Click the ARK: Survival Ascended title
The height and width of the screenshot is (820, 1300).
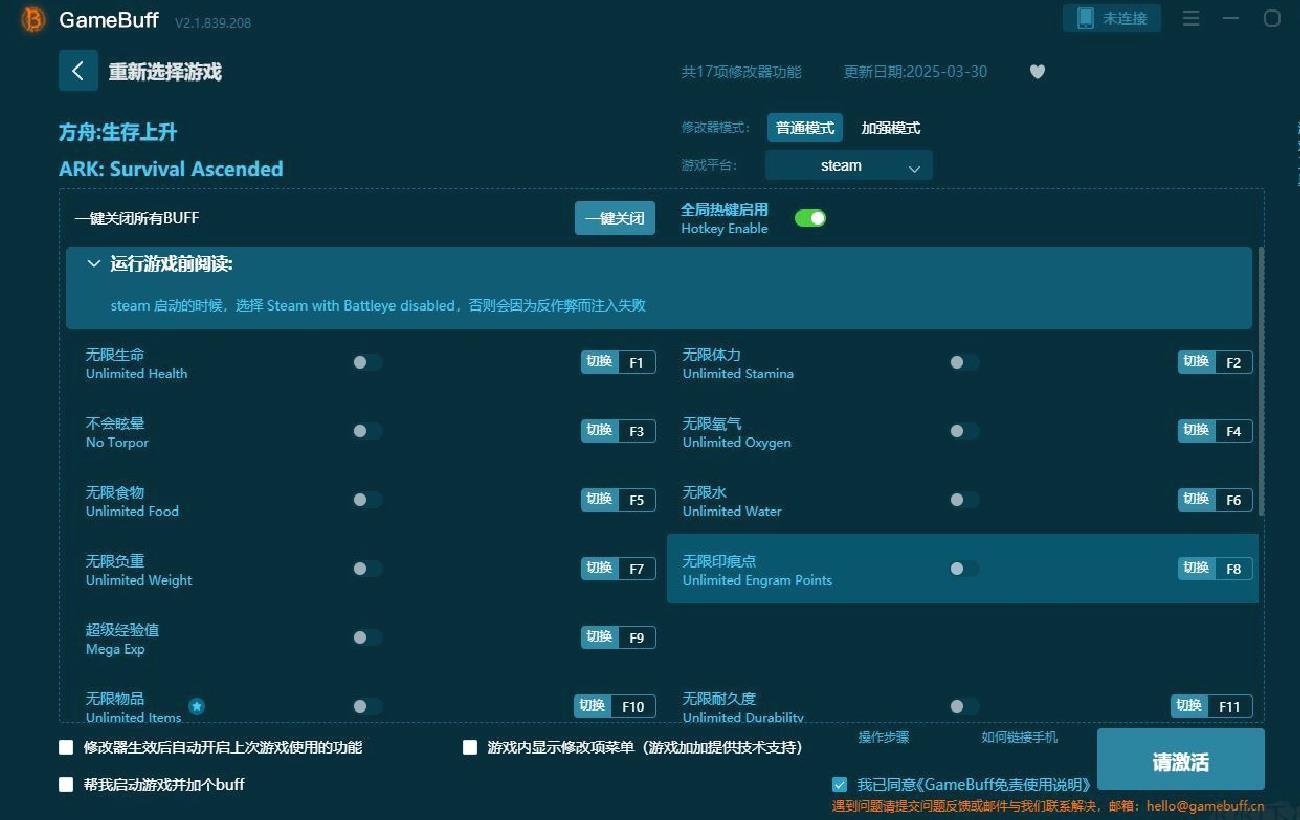[171, 169]
